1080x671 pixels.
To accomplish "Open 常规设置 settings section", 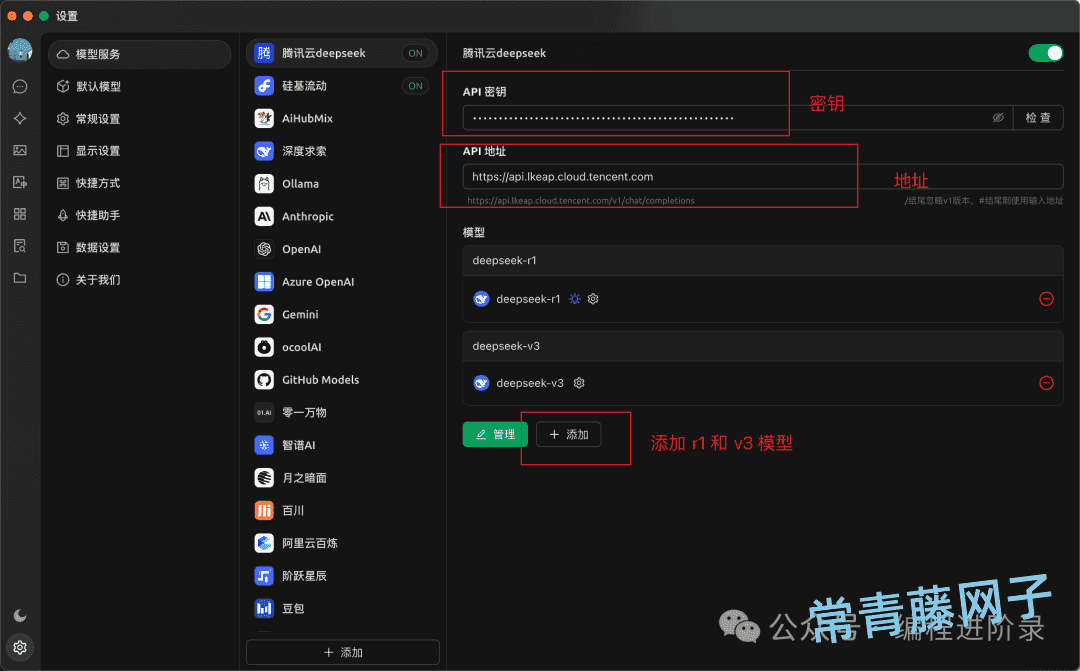I will (x=139, y=118).
